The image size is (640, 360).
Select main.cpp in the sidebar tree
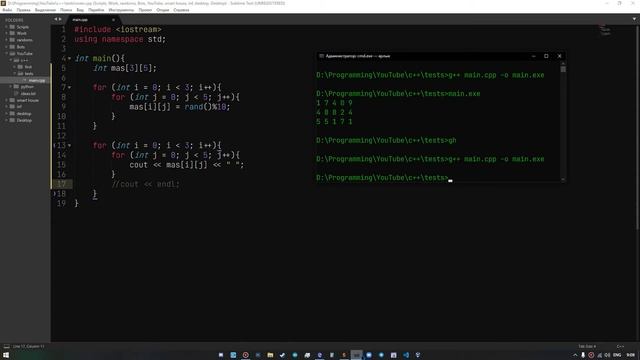(37, 80)
